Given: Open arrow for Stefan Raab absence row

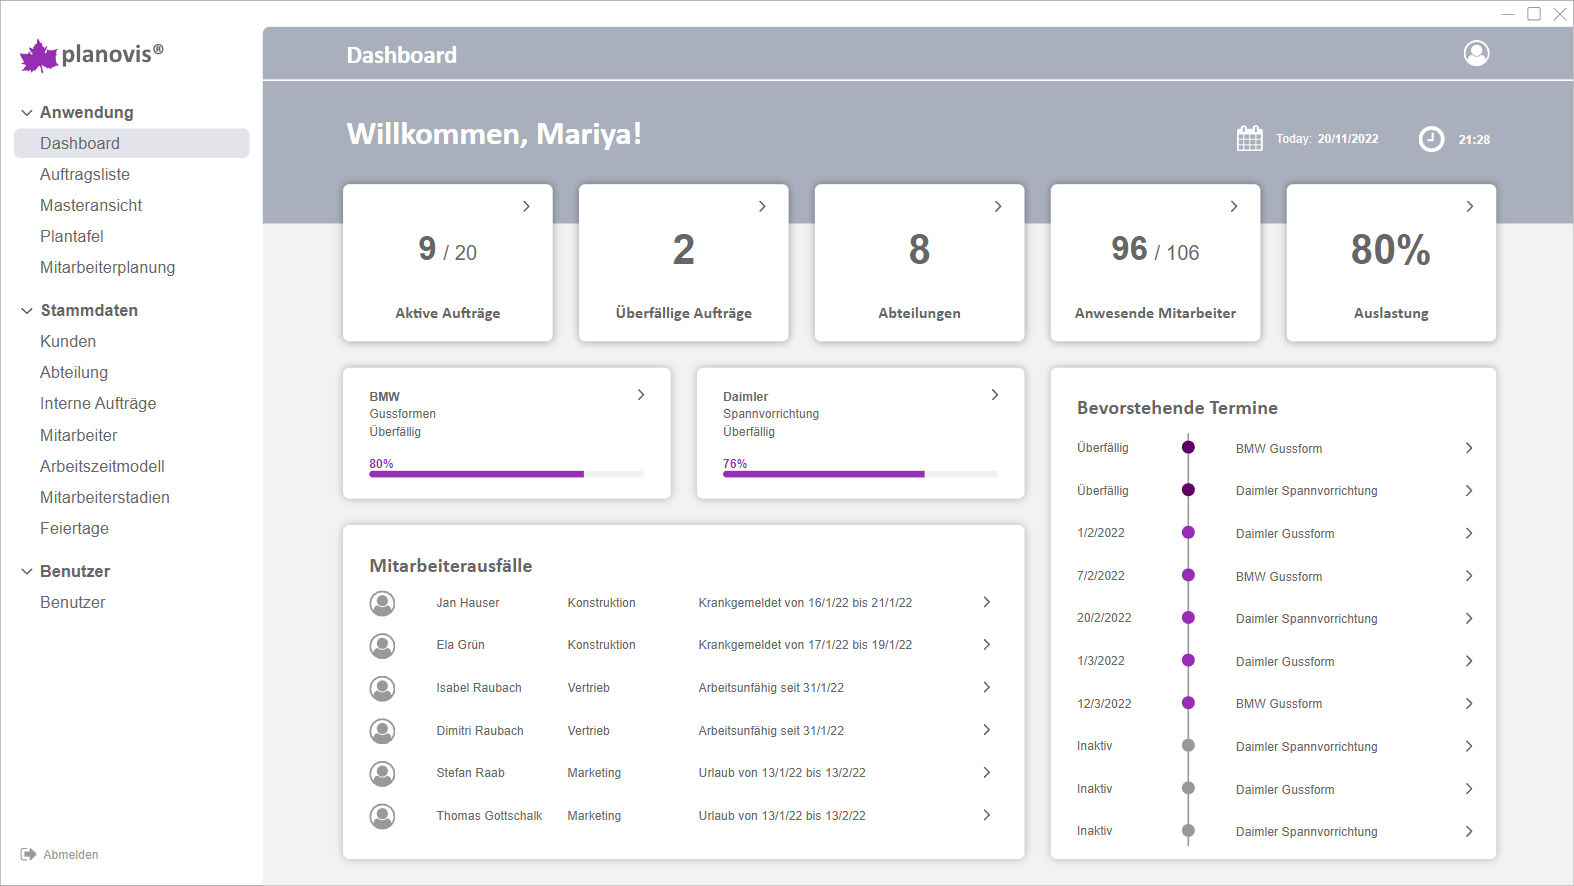Looking at the screenshot, I should (x=987, y=772).
